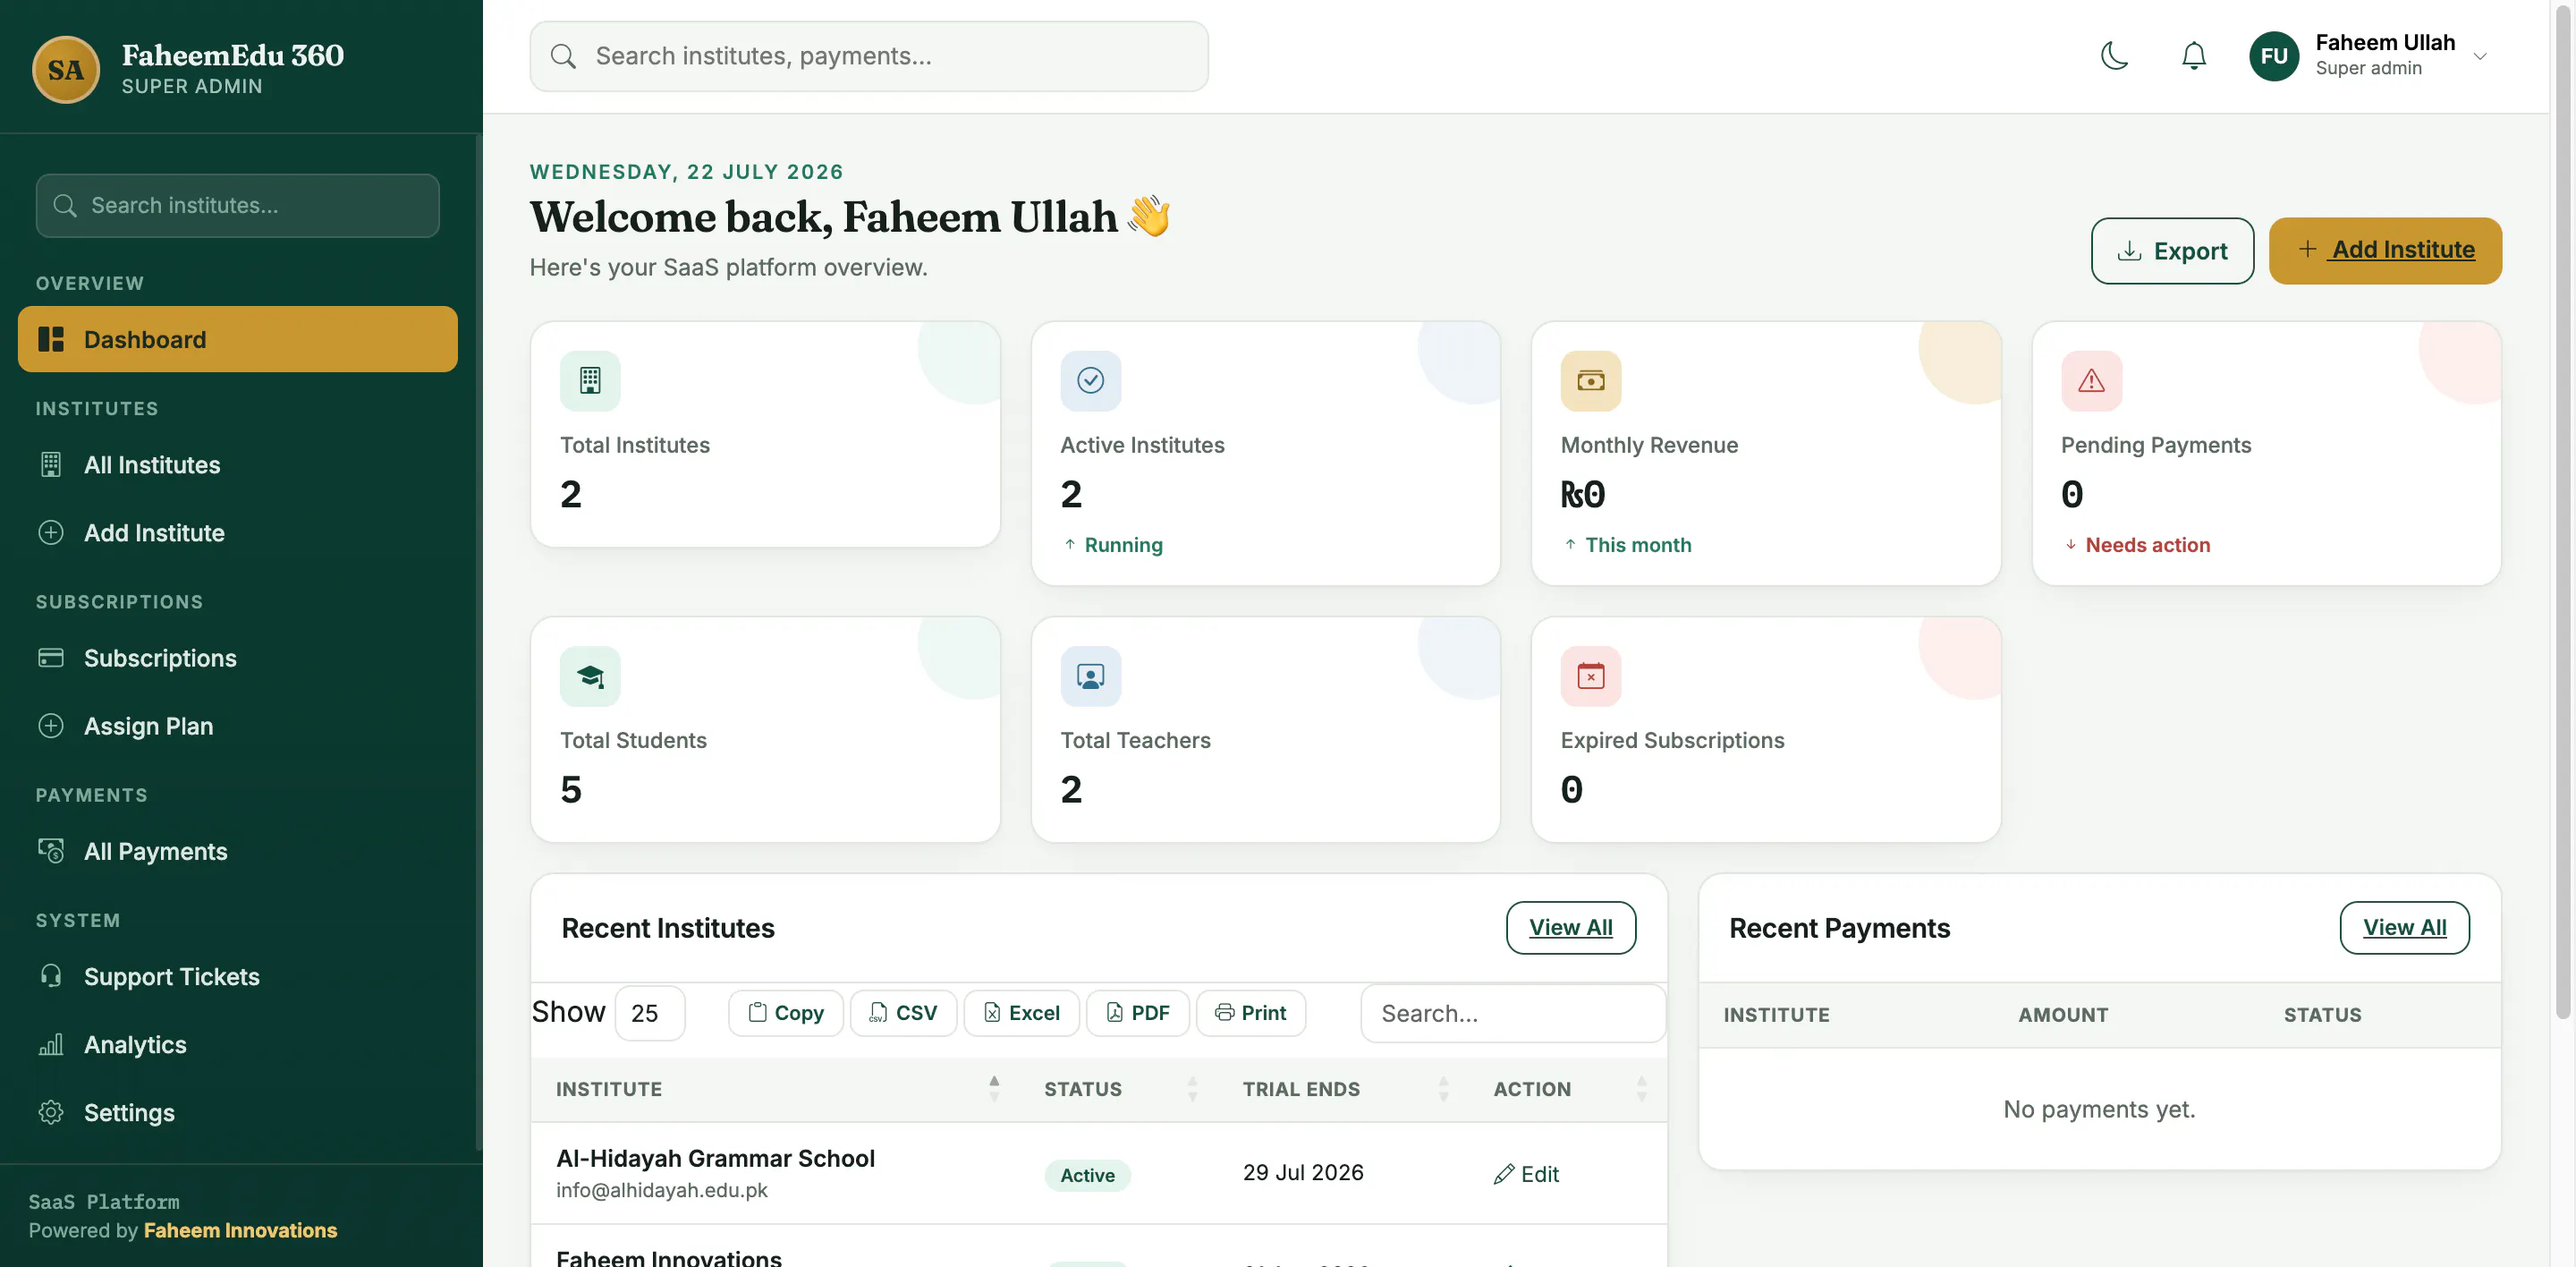Print the Recent Institutes table
This screenshot has height=1267, width=2576.
[1250, 1013]
